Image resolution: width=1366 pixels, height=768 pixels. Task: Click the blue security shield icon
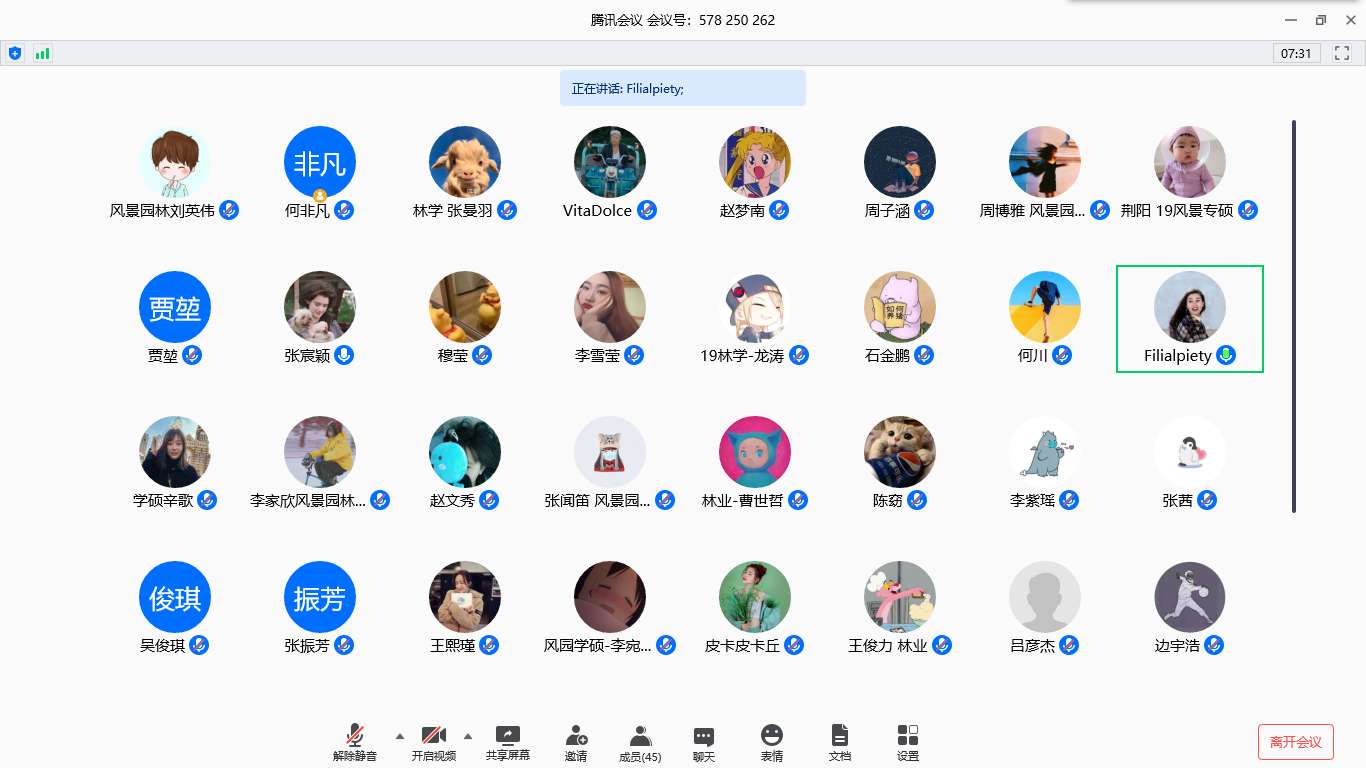(15, 53)
